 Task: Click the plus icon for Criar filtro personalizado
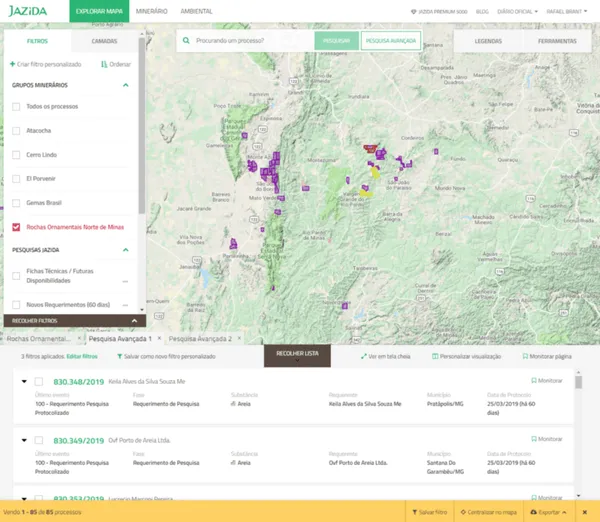click(12, 64)
